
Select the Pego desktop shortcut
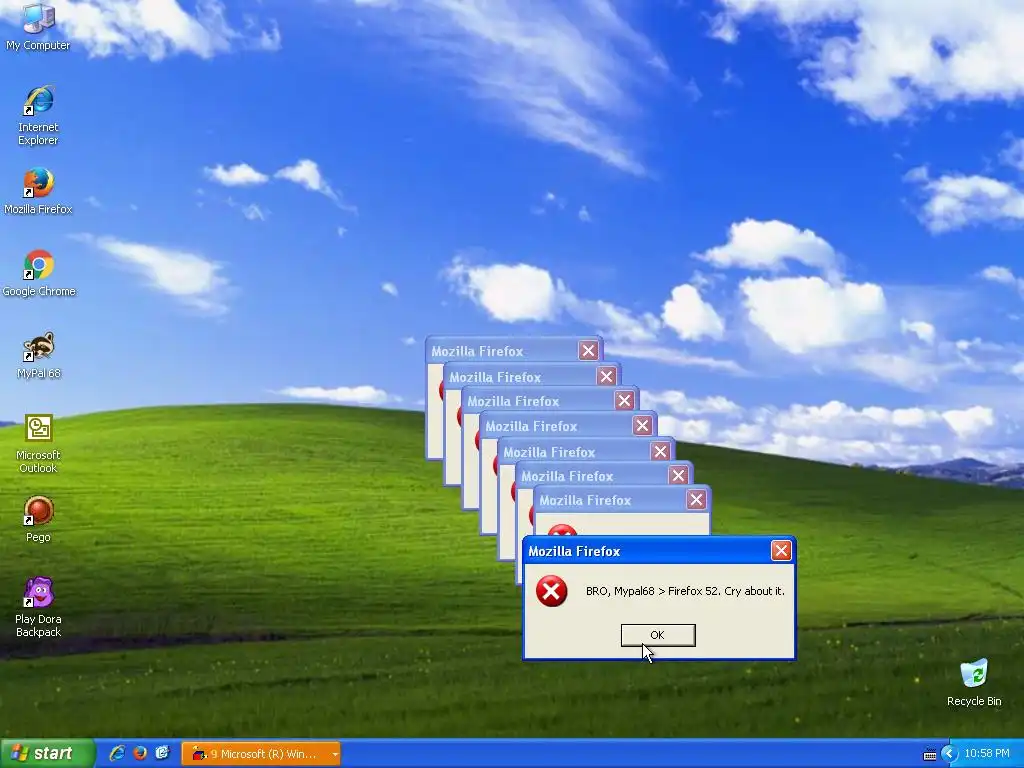[x=38, y=519]
